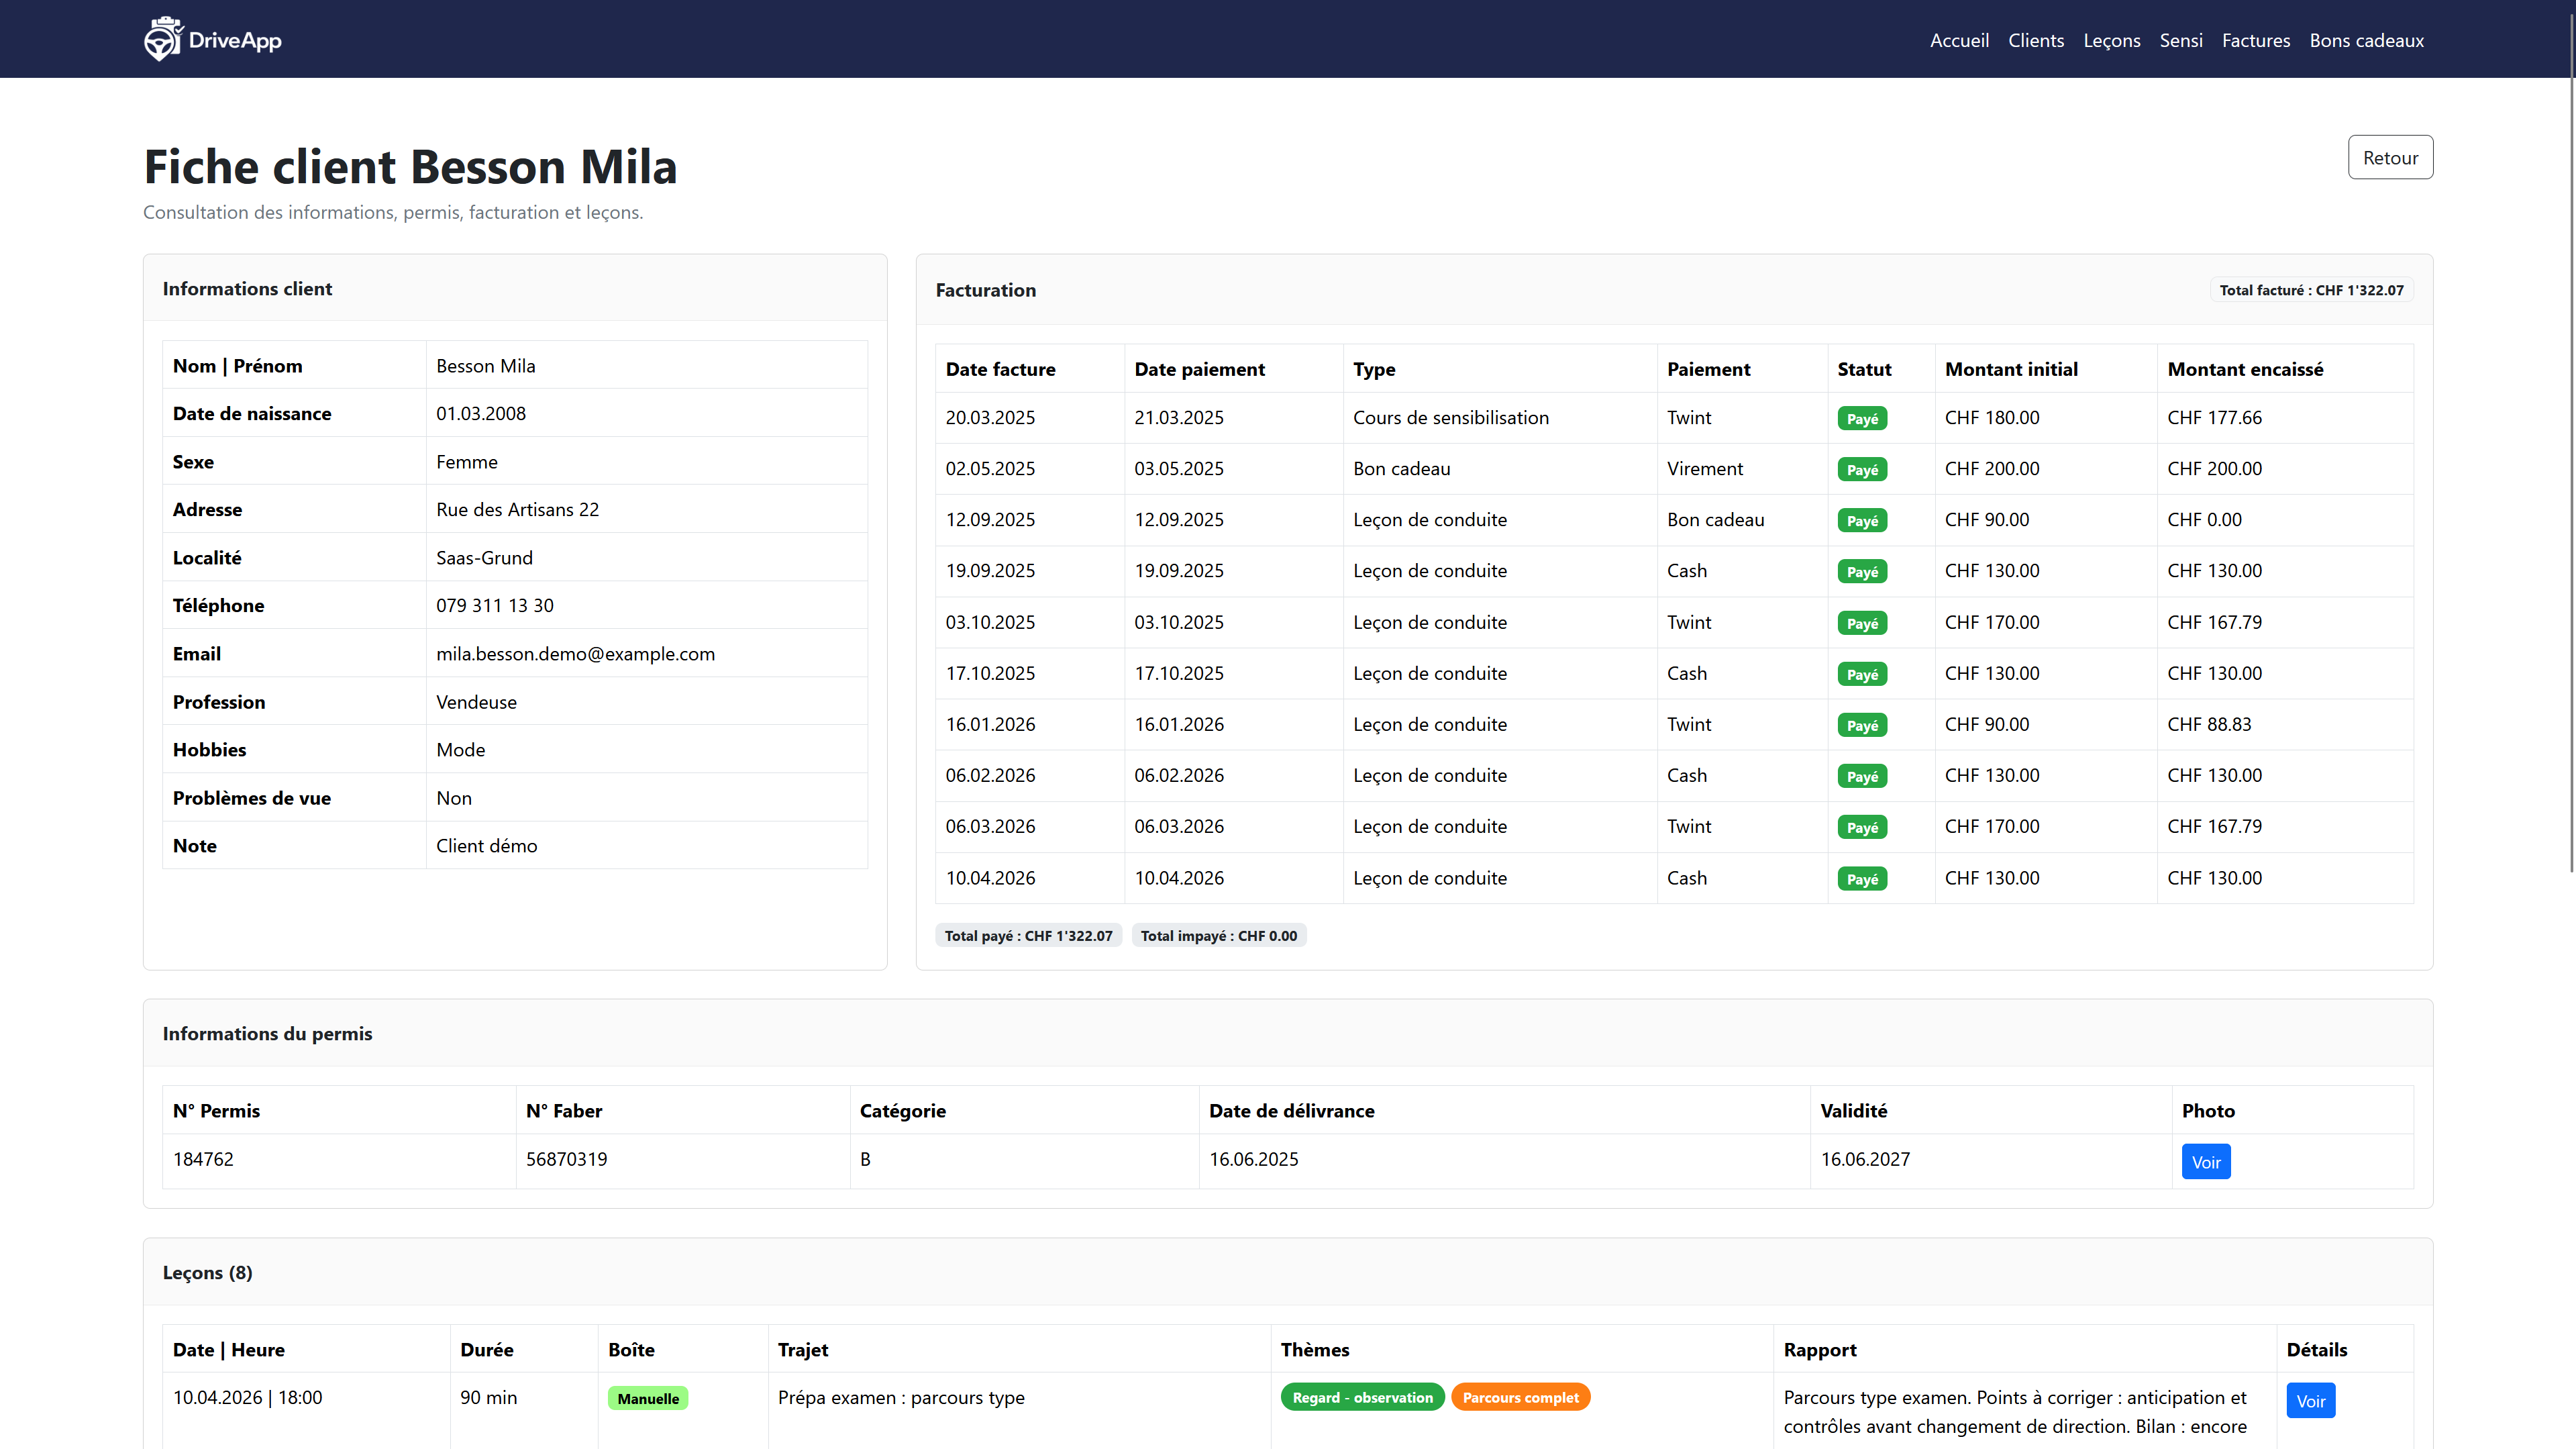This screenshot has width=2576, height=1449.
Task: Click Payé badge on Bon cadeau invoice
Action: tap(1861, 470)
